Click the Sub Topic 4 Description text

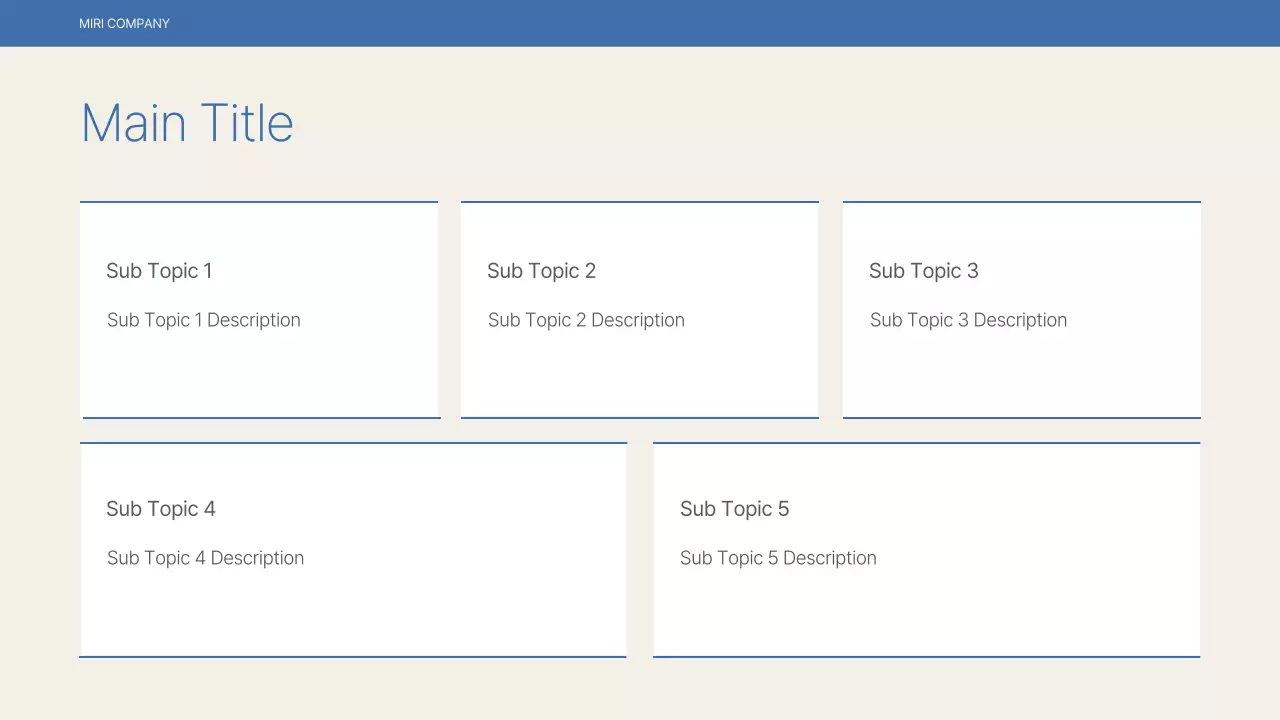click(x=205, y=558)
